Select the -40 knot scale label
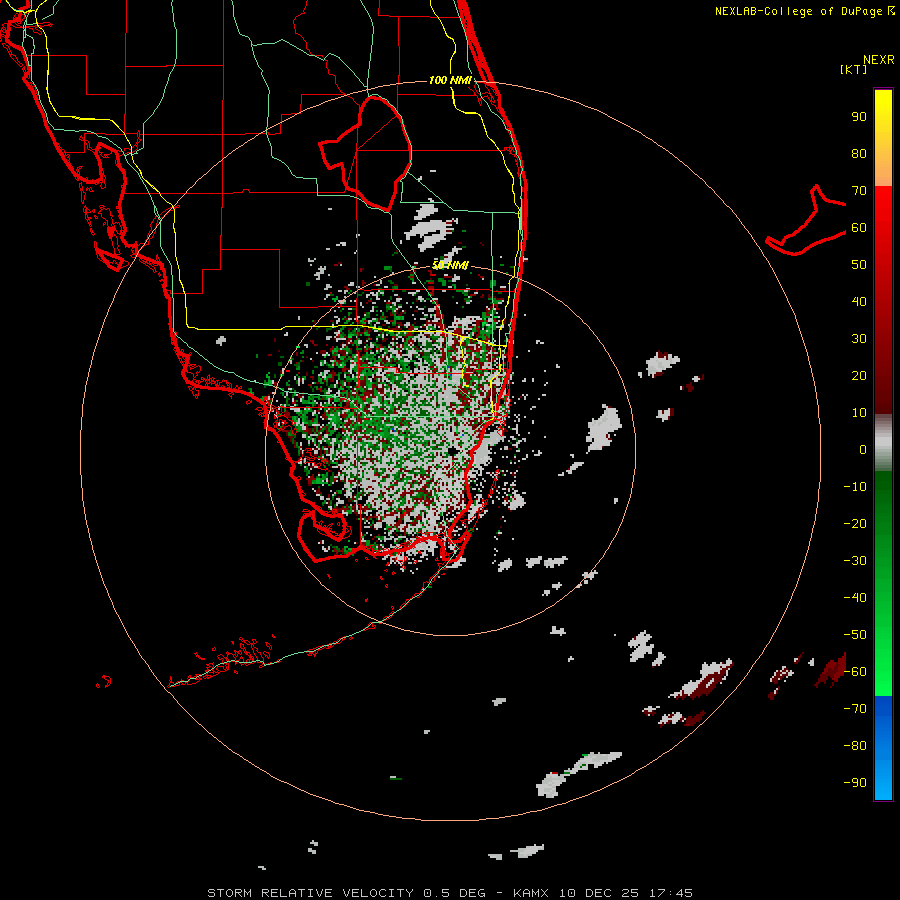900x900 pixels. click(855, 598)
